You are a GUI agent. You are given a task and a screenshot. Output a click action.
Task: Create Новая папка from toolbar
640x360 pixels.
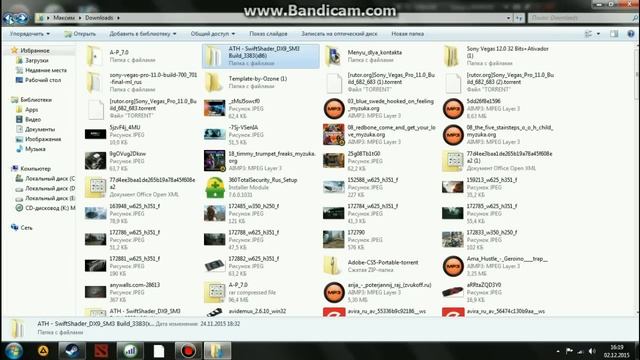click(x=407, y=34)
